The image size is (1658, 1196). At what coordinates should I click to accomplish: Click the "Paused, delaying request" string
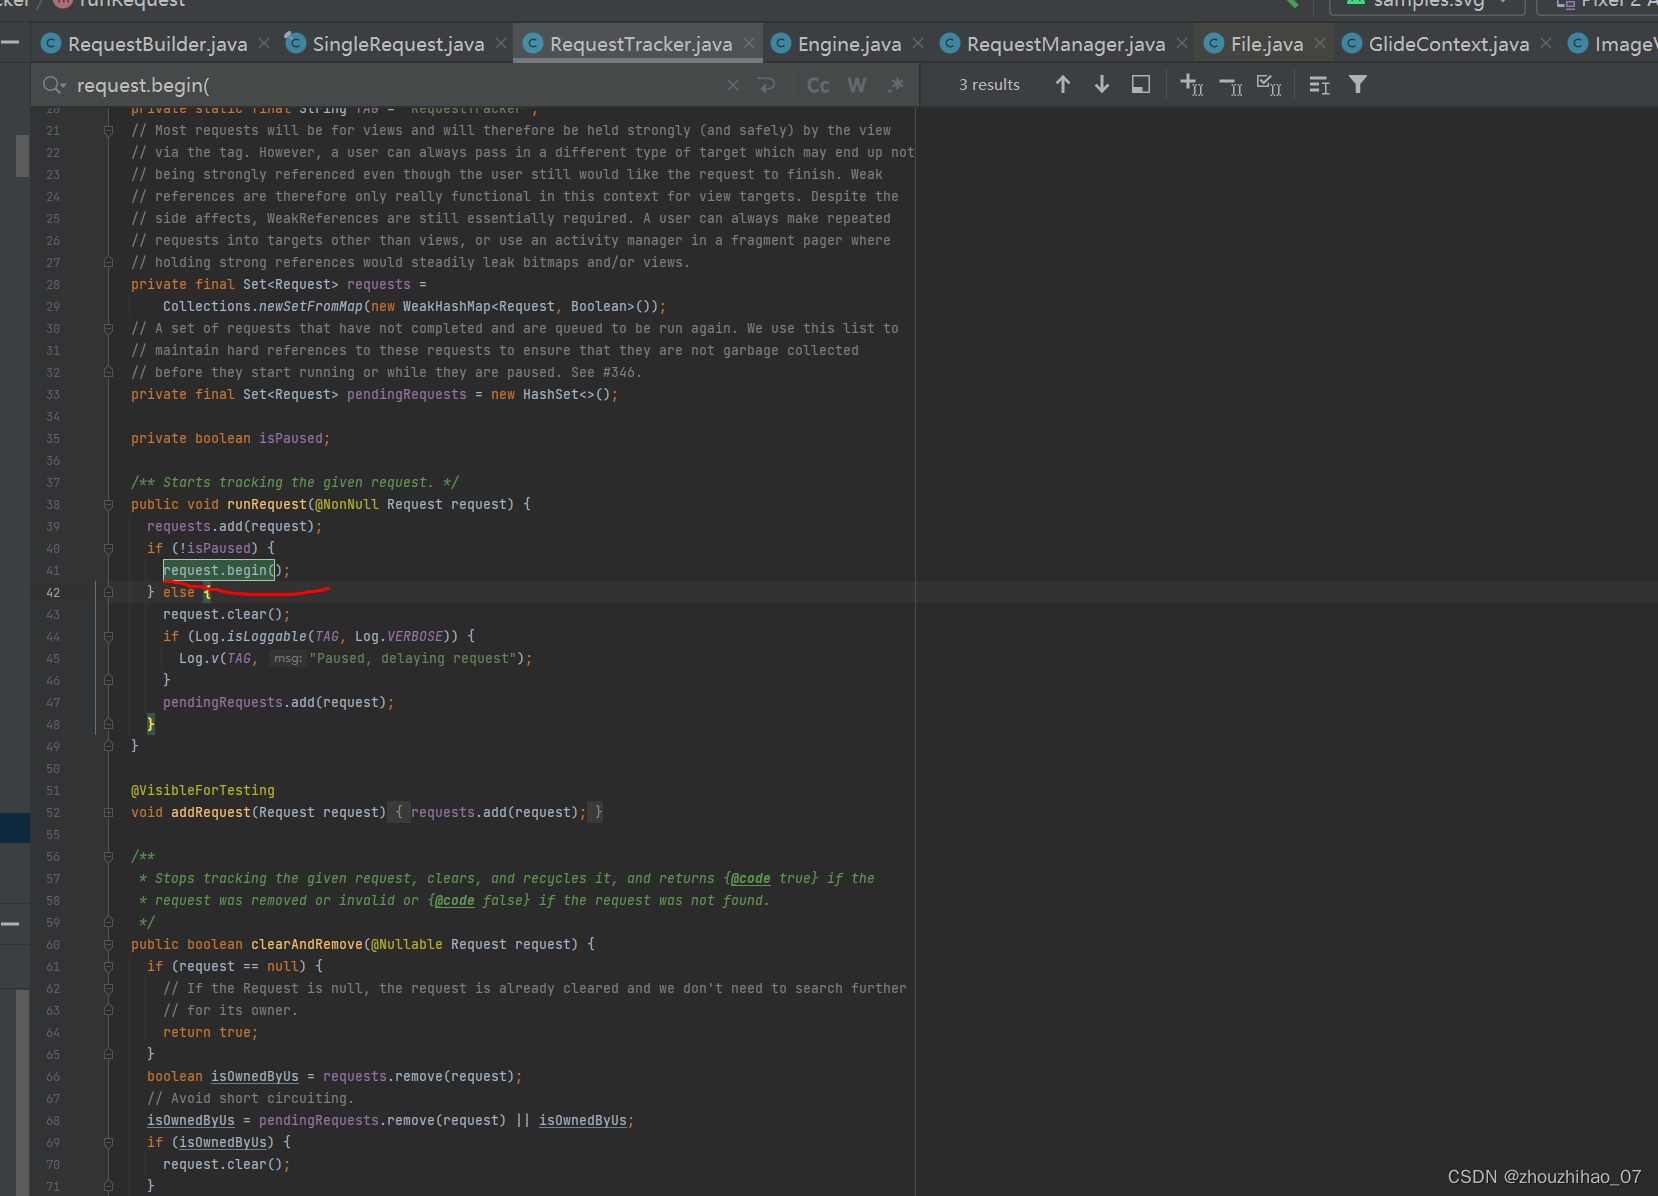(412, 659)
